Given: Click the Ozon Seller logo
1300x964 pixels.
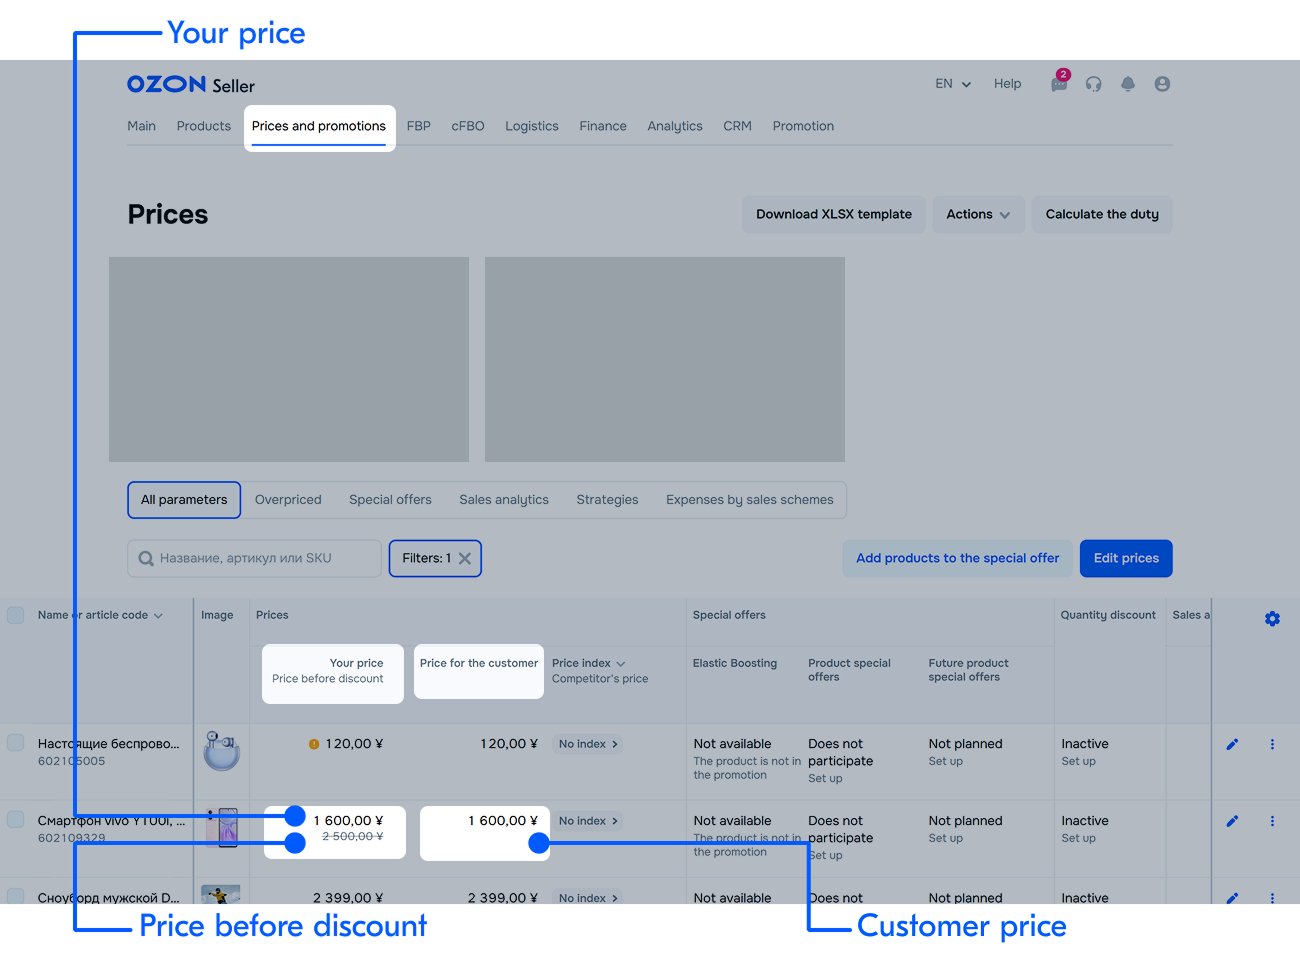Looking at the screenshot, I should coord(191,85).
